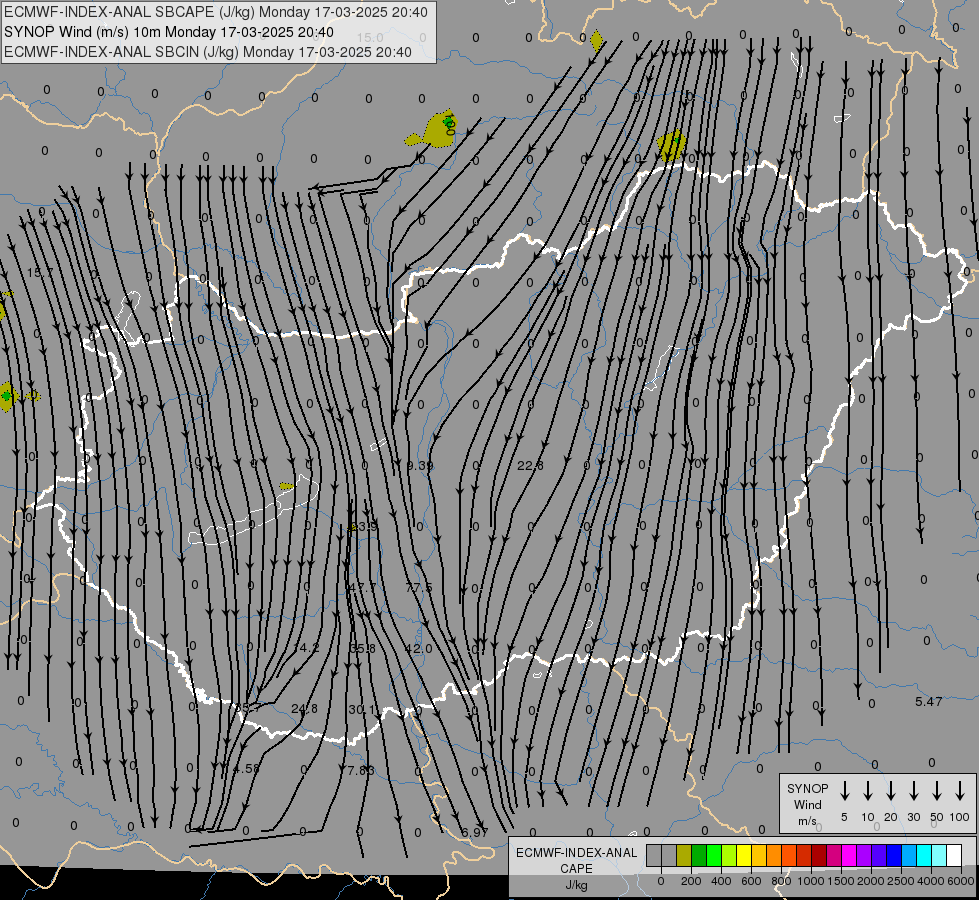979x900 pixels.
Task: Click the olive CAPE patch touching the white border
Action: pyautogui.click(x=672, y=147)
